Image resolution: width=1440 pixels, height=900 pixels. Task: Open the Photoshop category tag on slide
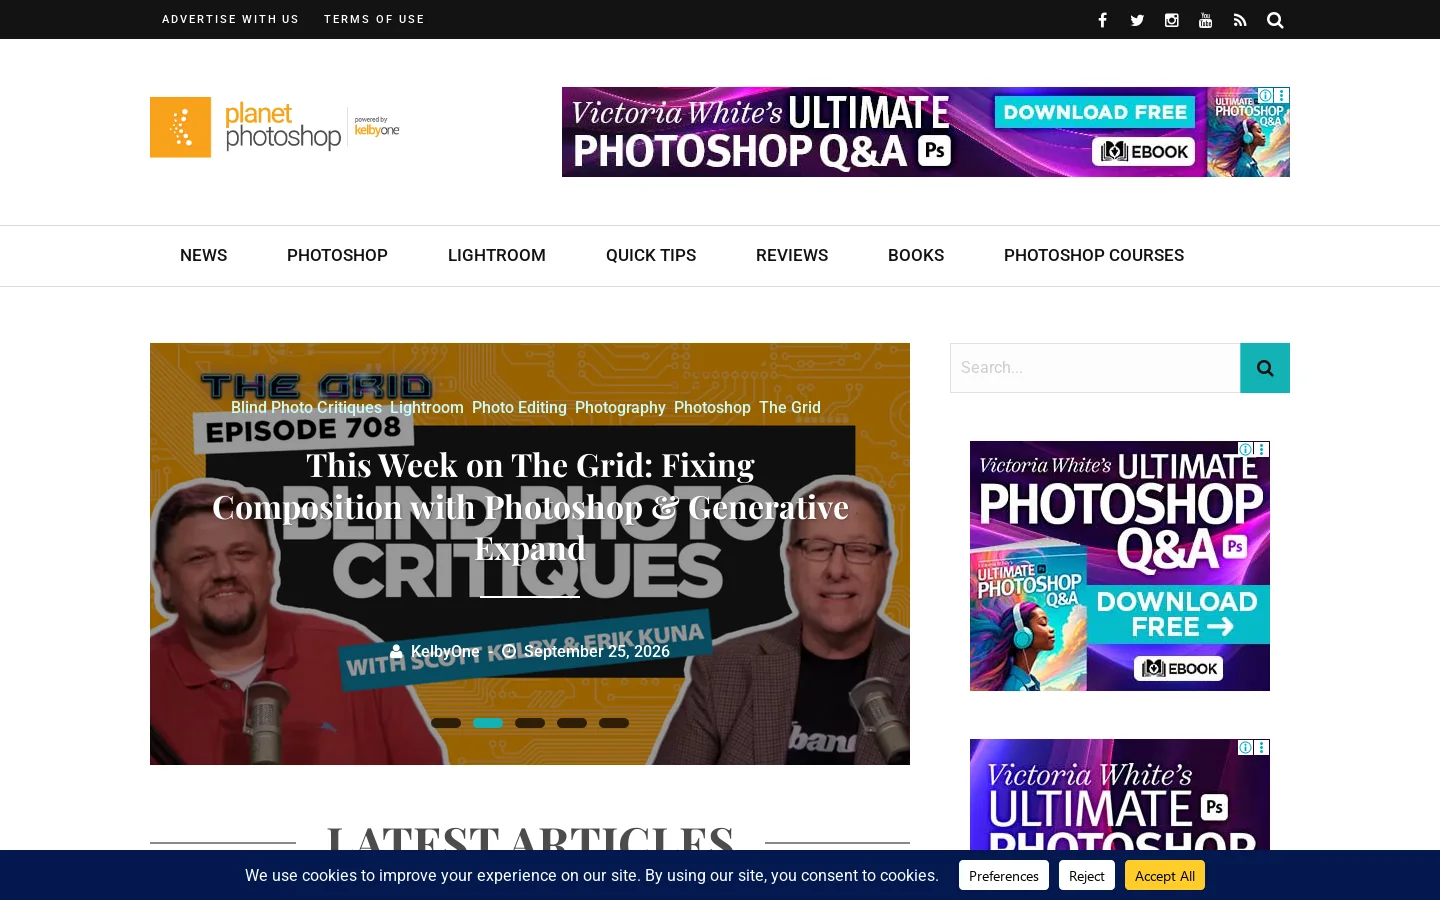tap(712, 408)
